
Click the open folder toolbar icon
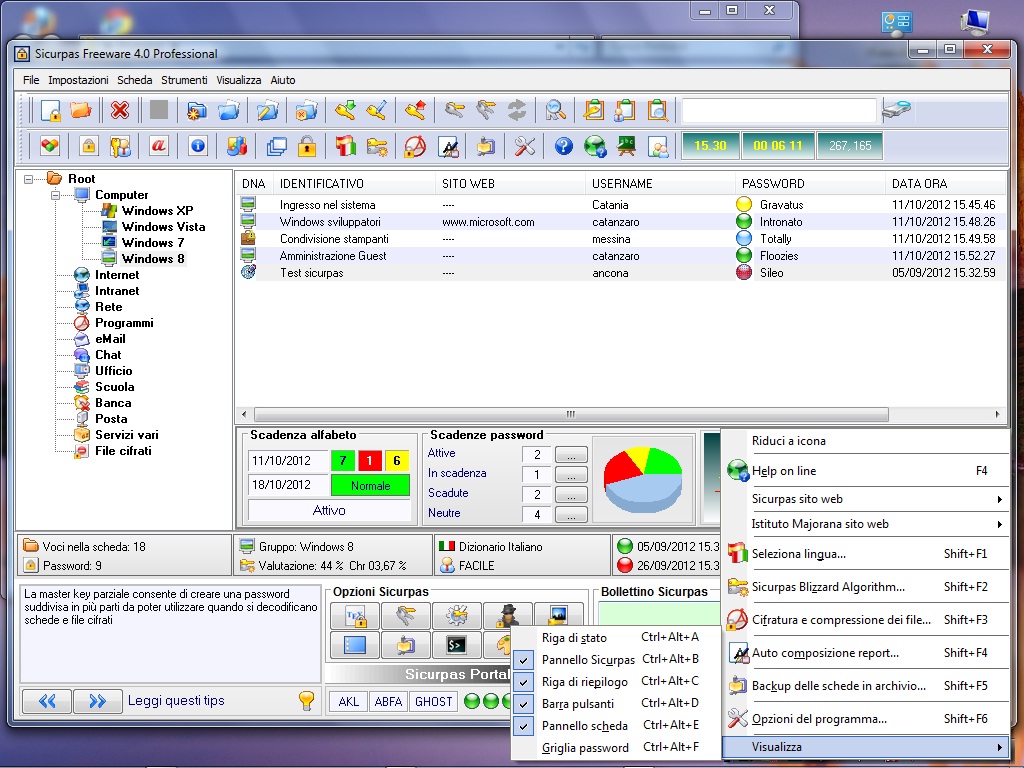81,110
